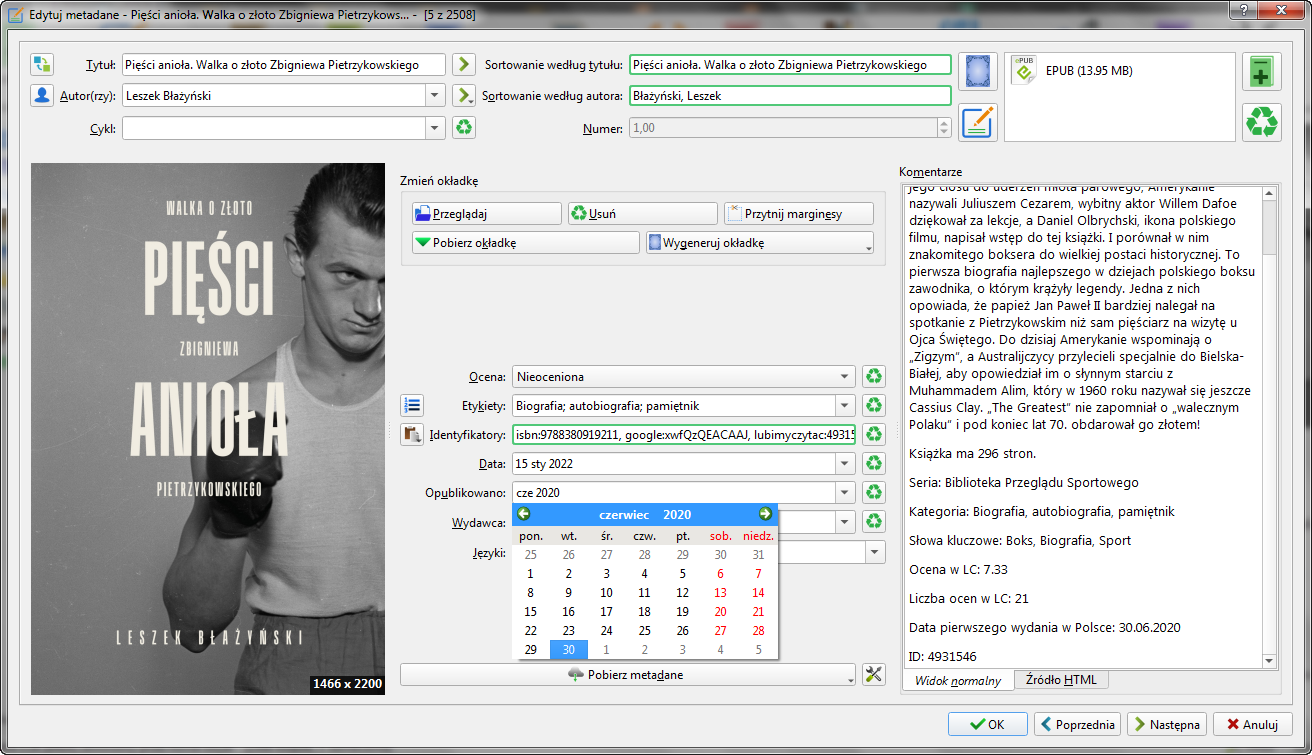Open the manage authors editor icon
Screen dimensions: 1312x755
click(x=41, y=96)
